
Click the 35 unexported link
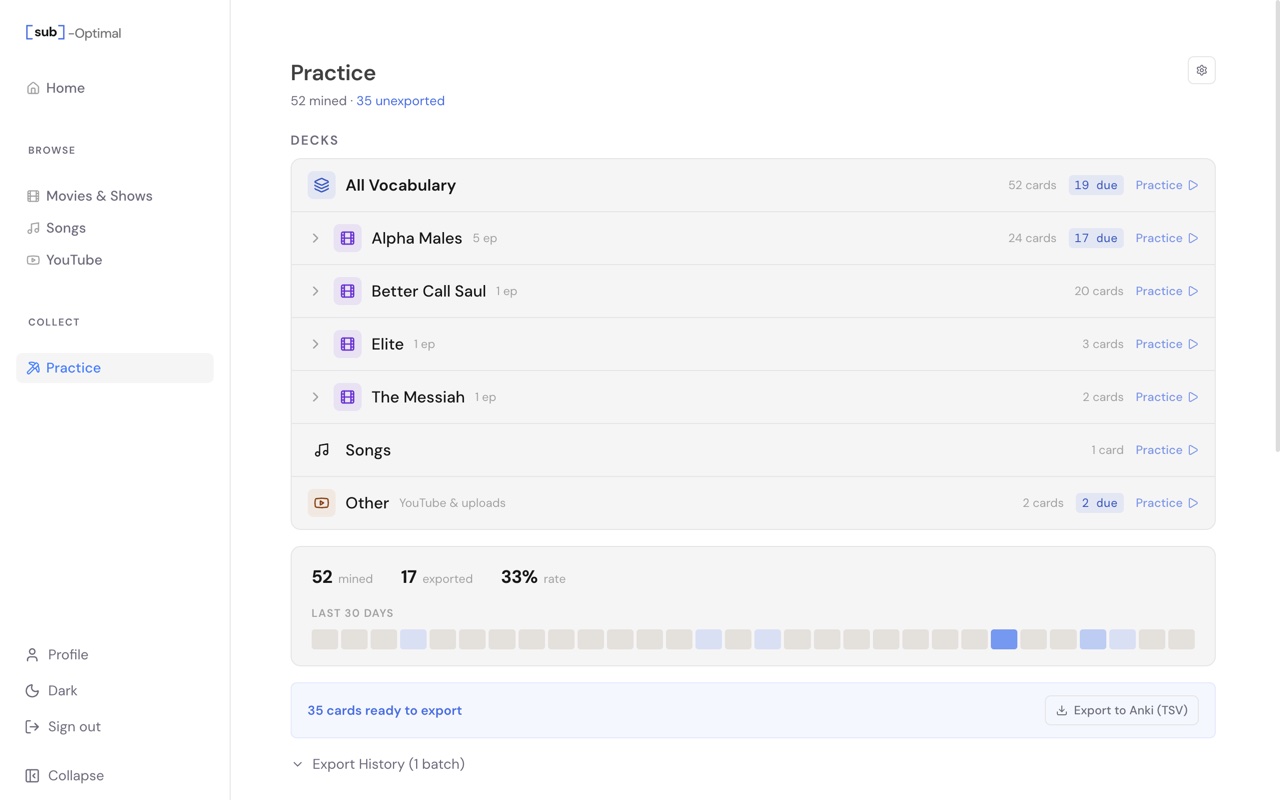click(400, 101)
